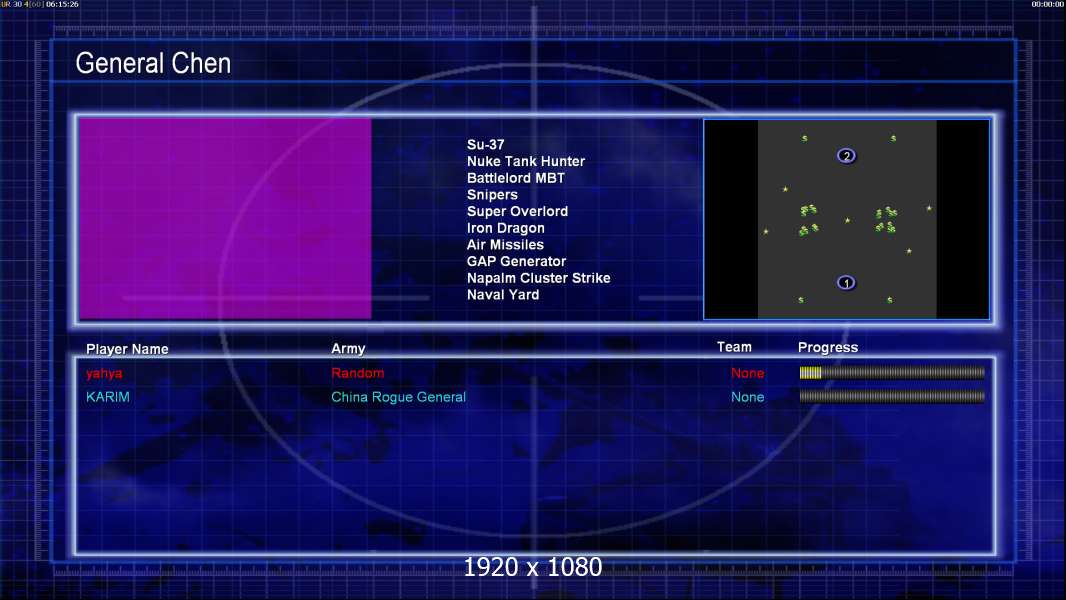1066x600 pixels.
Task: Select player "KARIM" in the player list
Action: [x=107, y=397]
